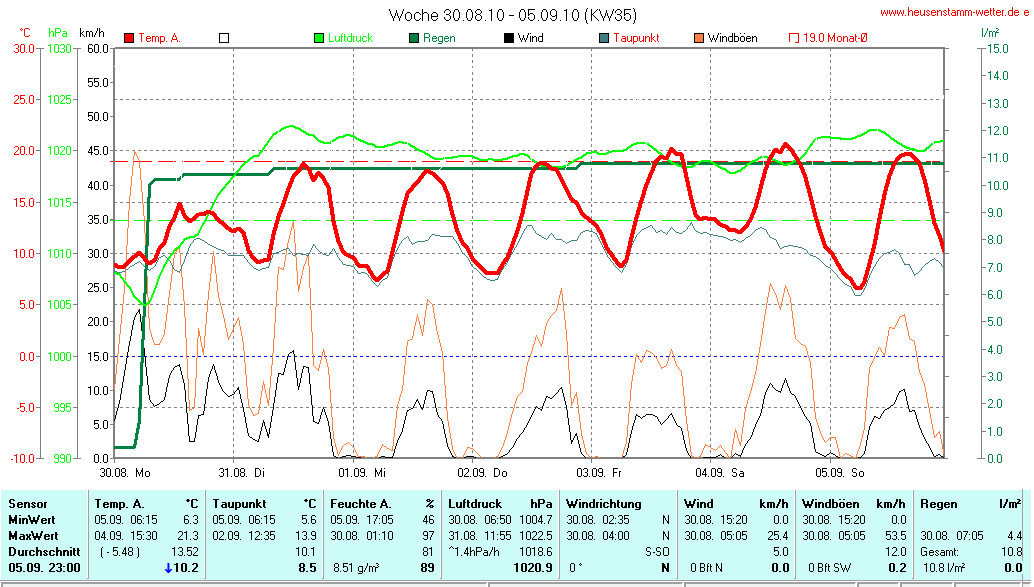The image size is (1034, 587).
Task: Select the 05.09. So date label
Action: click(x=840, y=472)
